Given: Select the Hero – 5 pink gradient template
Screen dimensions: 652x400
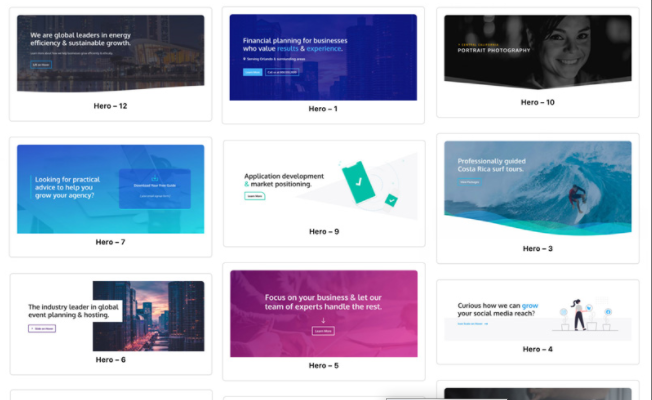Looking at the screenshot, I should (x=323, y=313).
